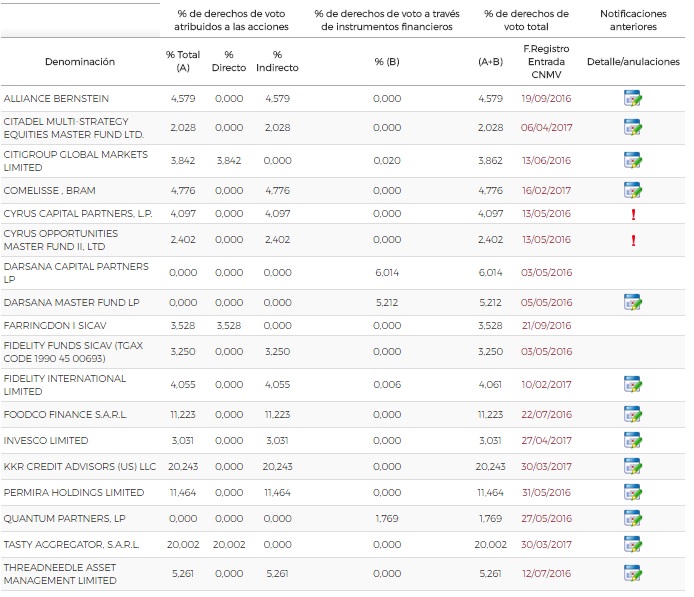Open detail icon for THREADNEEDLE ASSET MANAGEMENT
Screen dimensions: 694x597
632,574
